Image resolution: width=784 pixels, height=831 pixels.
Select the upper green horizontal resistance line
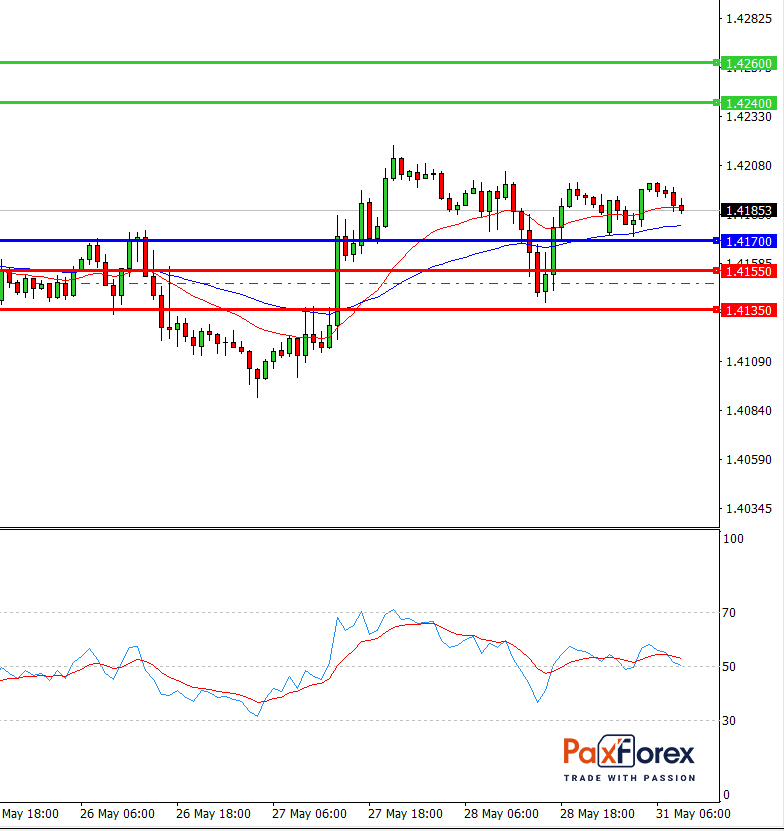click(x=350, y=62)
